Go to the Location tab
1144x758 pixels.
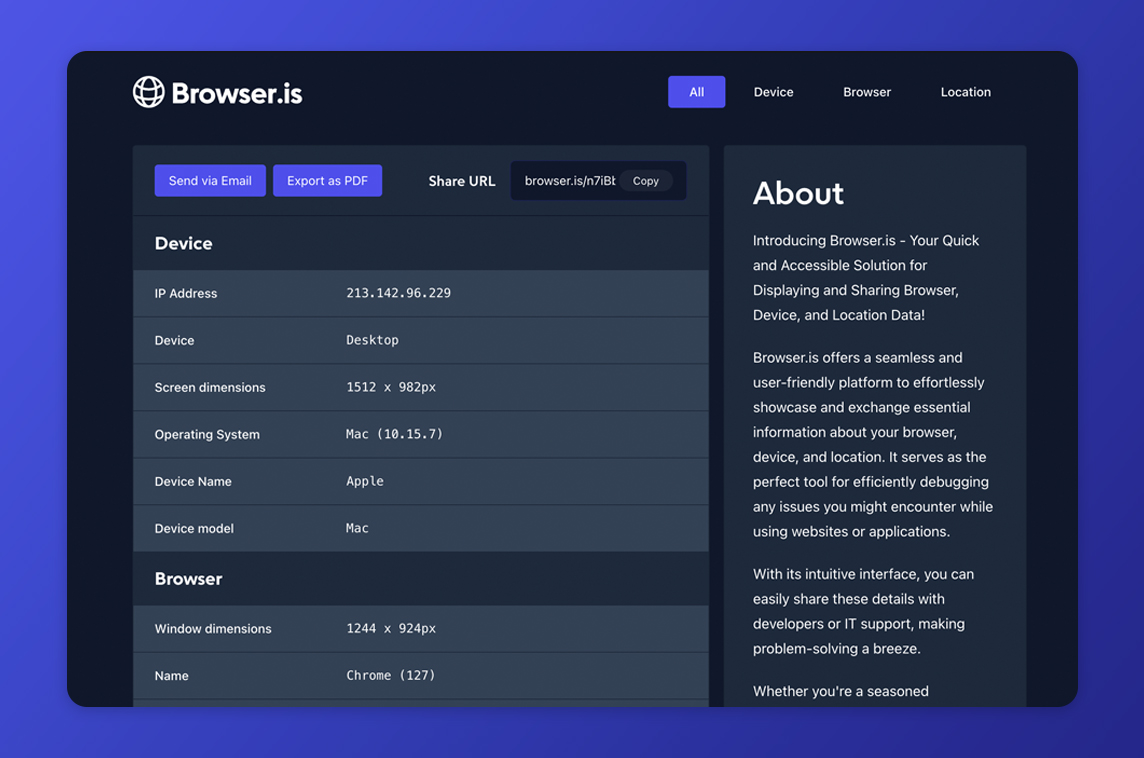[965, 92]
